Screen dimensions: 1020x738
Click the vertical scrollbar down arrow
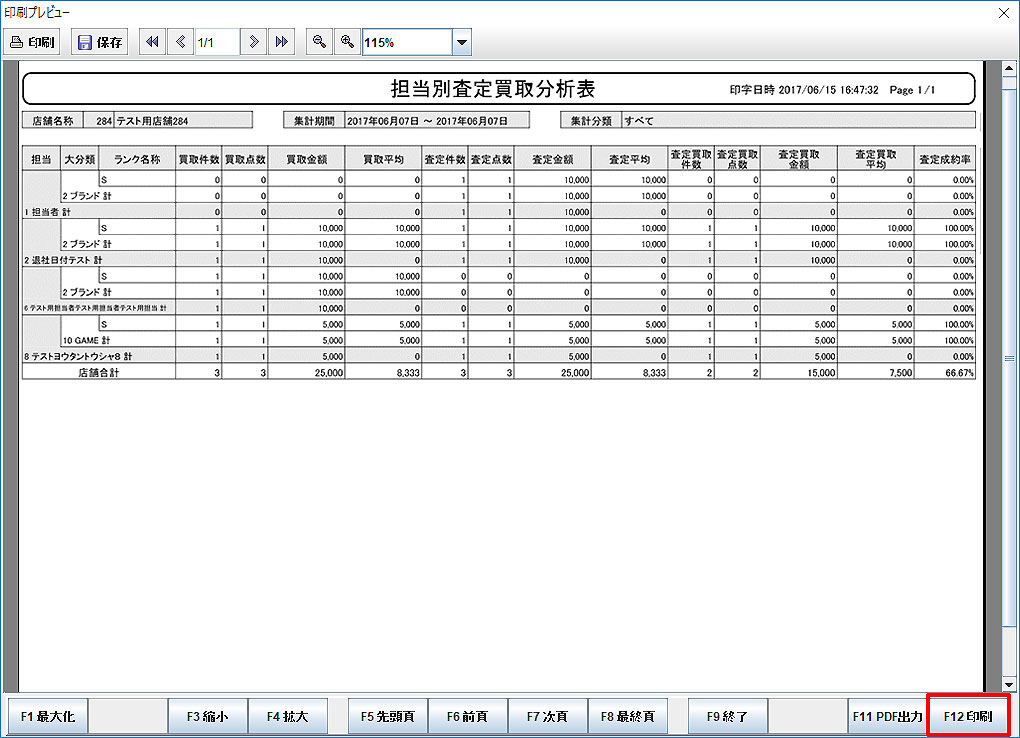tap(1008, 683)
